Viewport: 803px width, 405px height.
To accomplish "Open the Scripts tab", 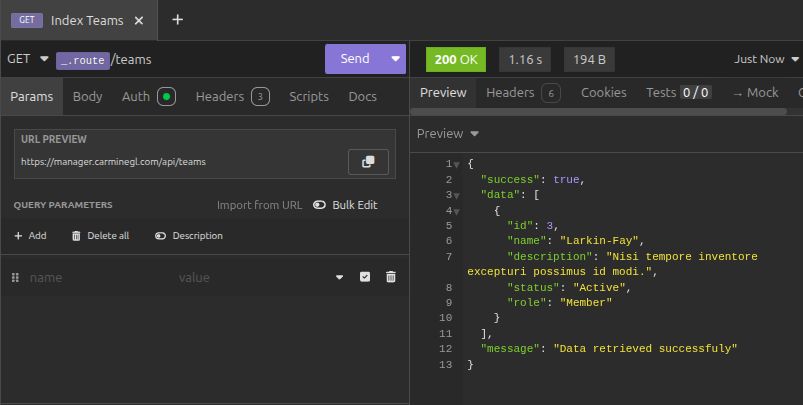I will click(308, 97).
